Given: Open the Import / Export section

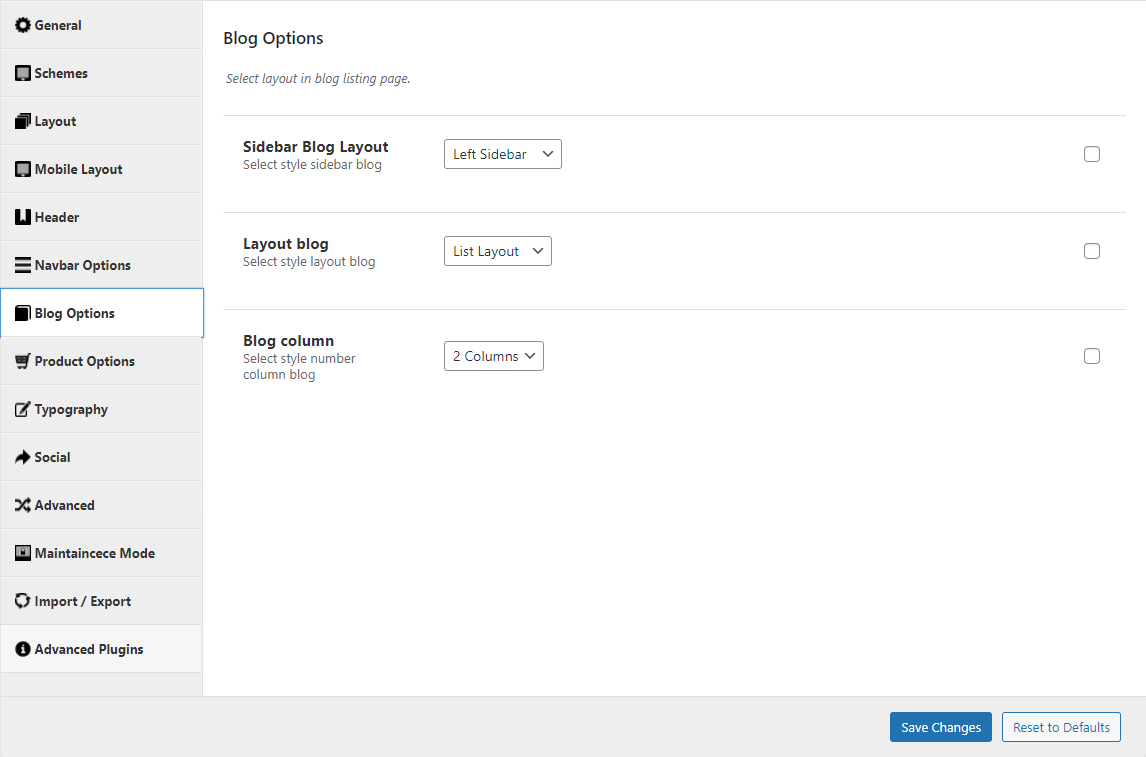Looking at the screenshot, I should 82,601.
